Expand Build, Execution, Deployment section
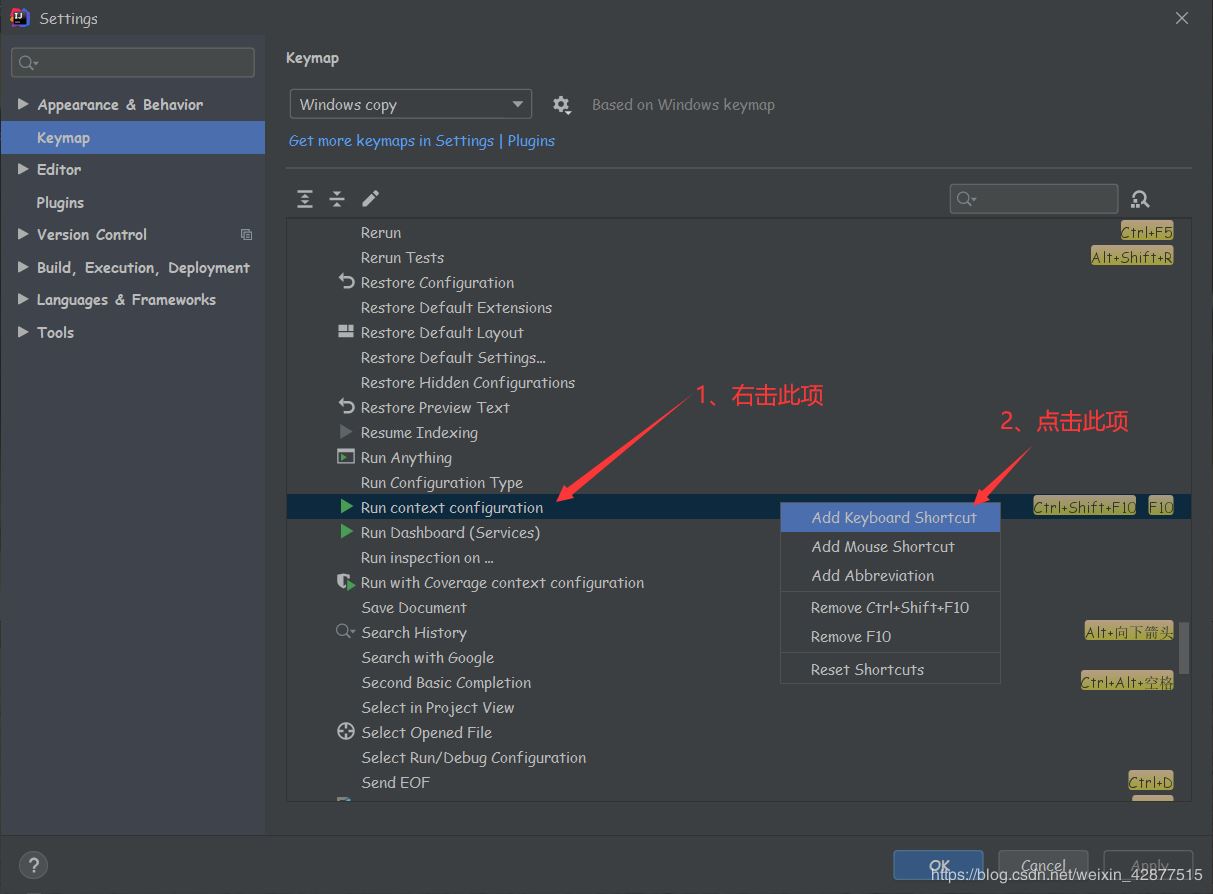This screenshot has height=894, width=1213. click(x=23, y=267)
